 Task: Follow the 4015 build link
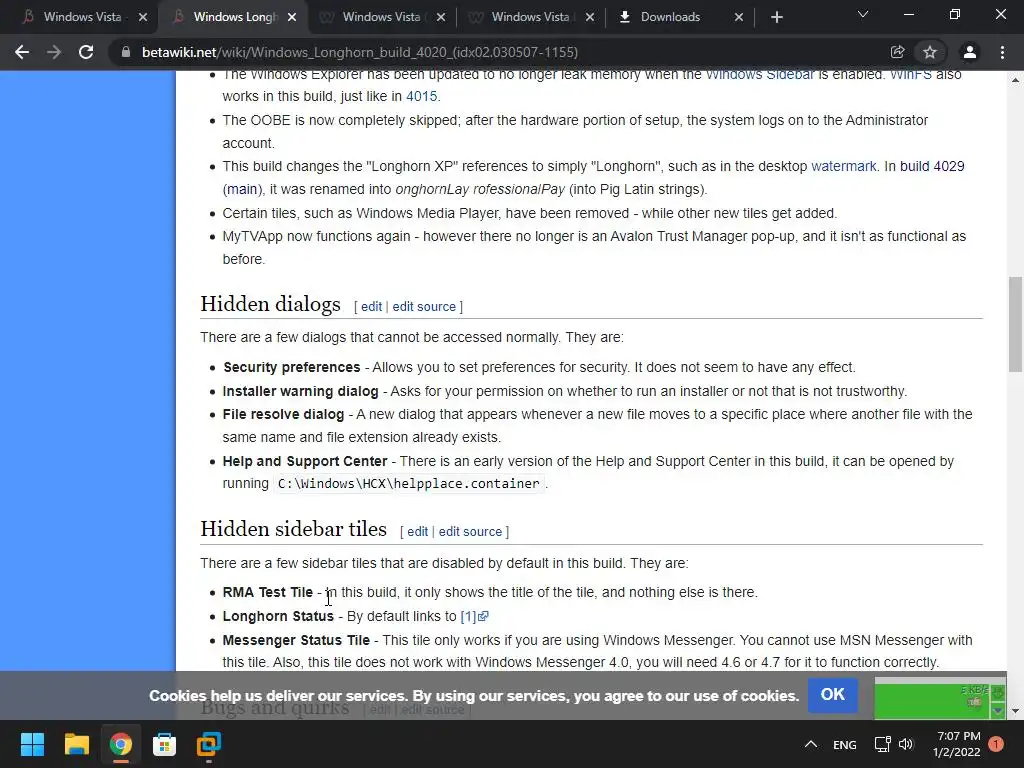pos(421,96)
